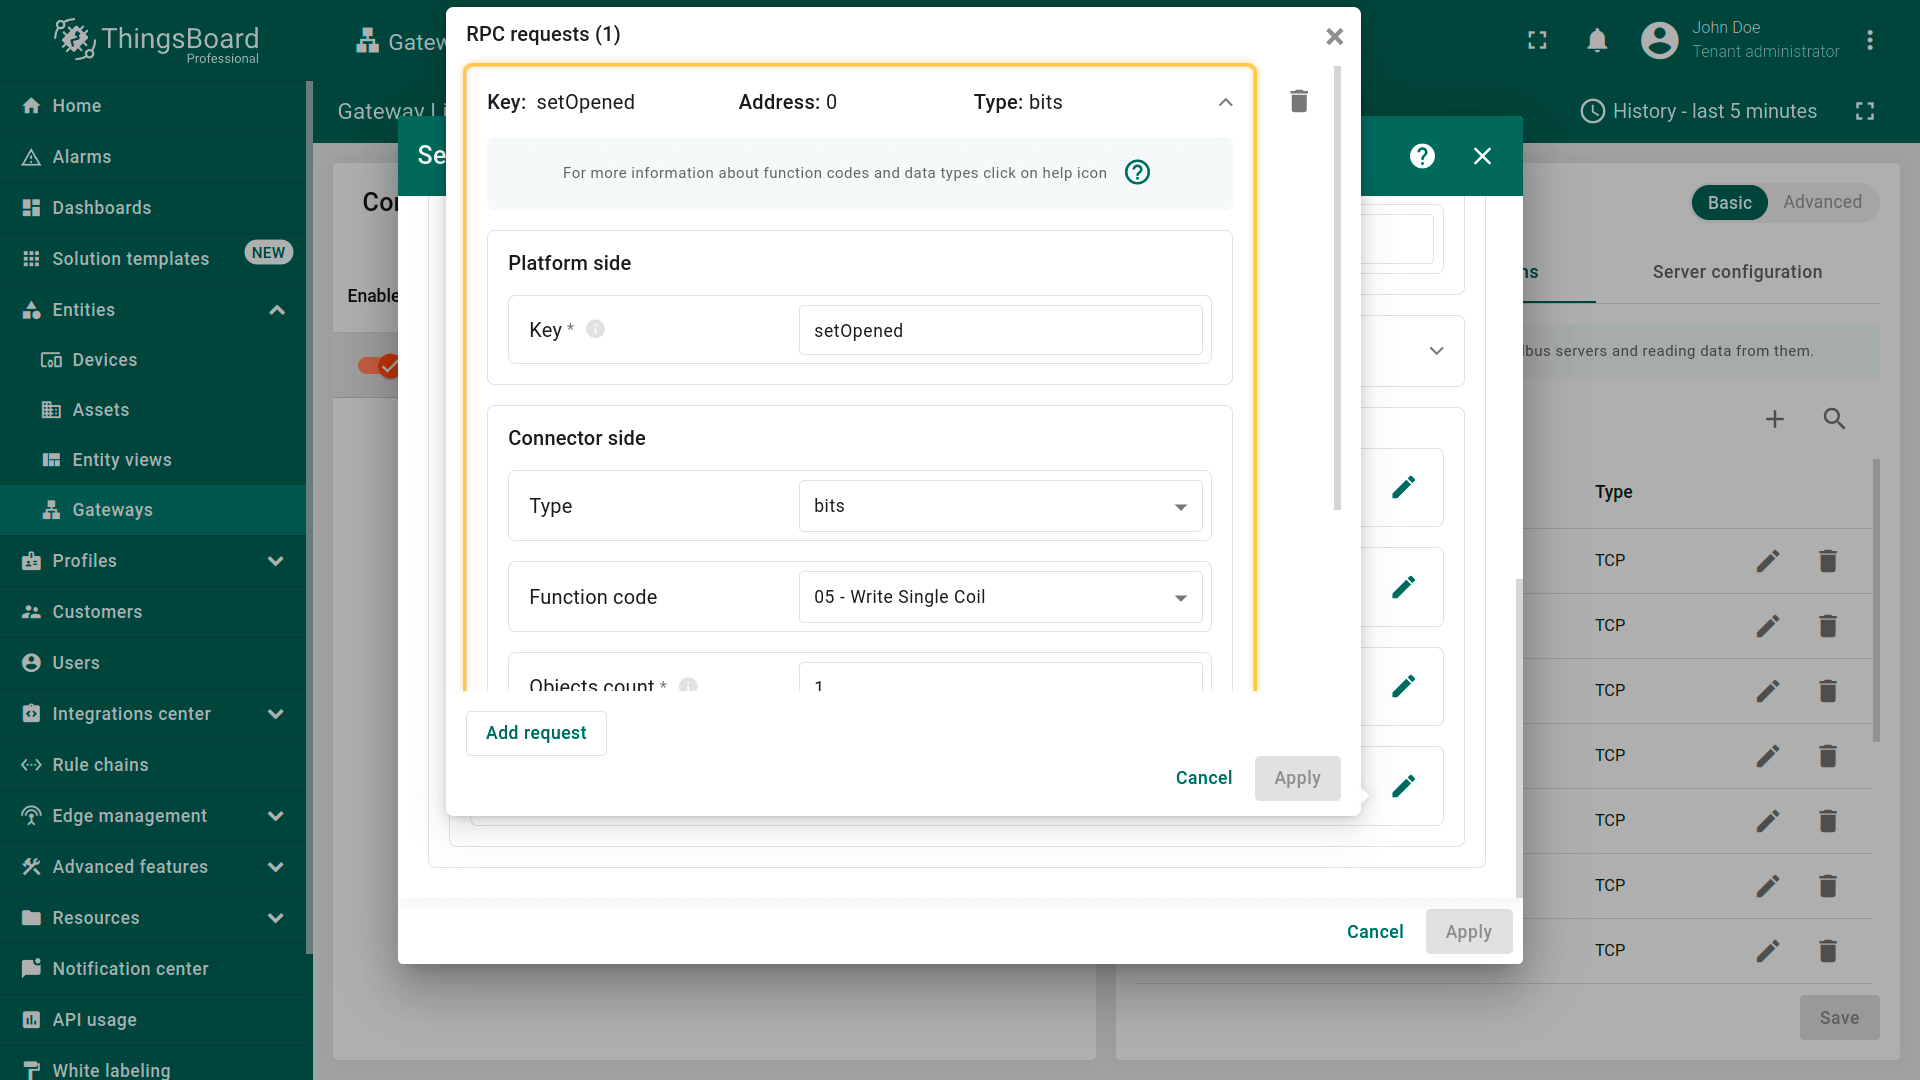Open the notifications bell

pyautogui.click(x=1597, y=40)
